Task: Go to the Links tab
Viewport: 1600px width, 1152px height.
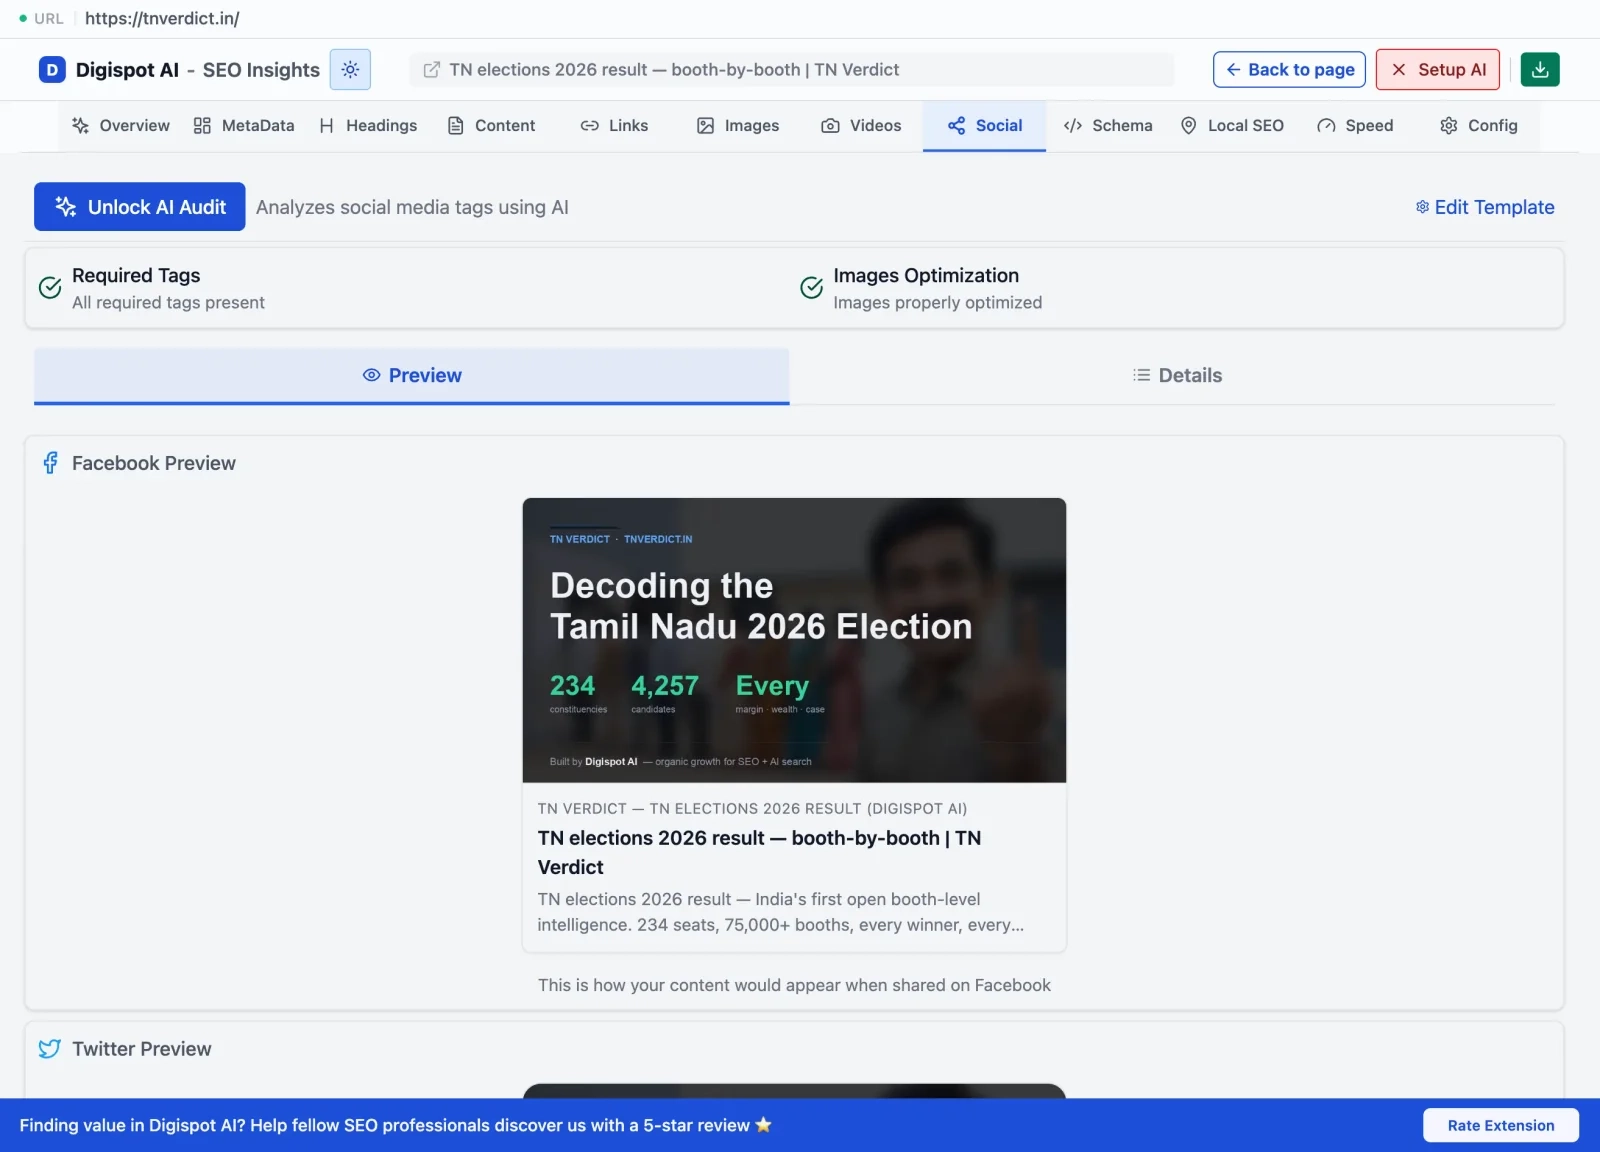Action: coord(614,126)
